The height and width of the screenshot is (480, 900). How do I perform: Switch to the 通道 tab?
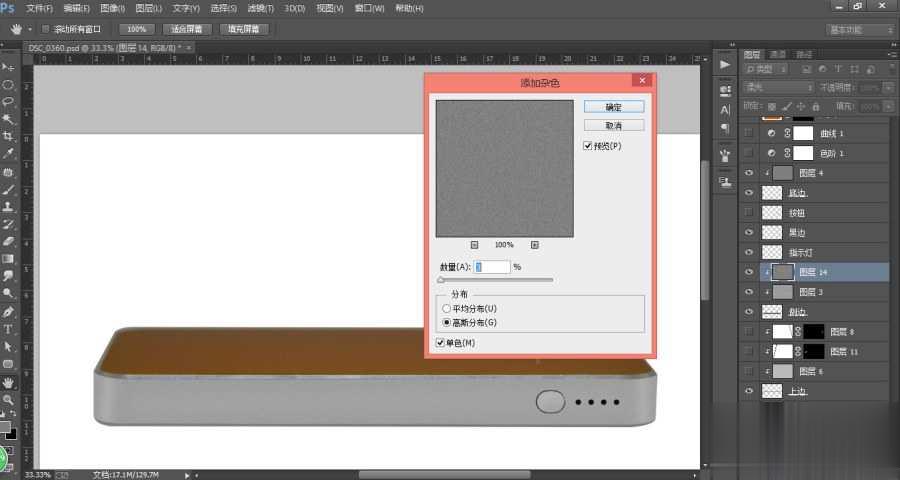click(x=778, y=55)
